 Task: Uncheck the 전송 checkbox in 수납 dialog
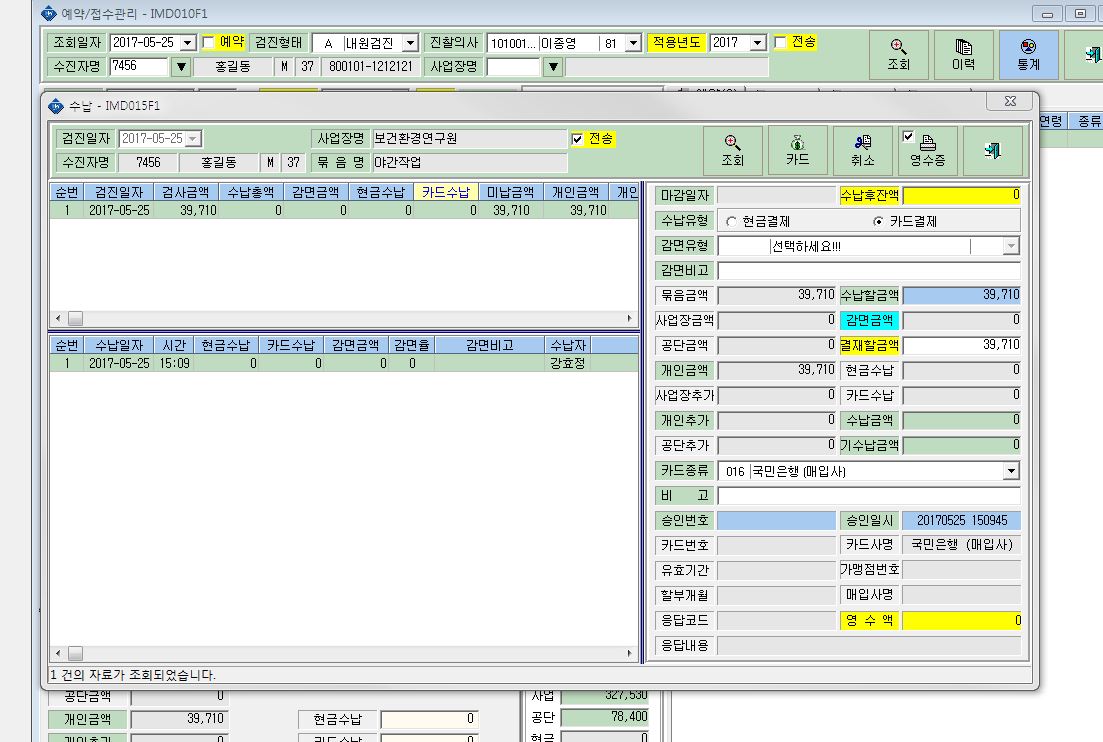(x=577, y=139)
